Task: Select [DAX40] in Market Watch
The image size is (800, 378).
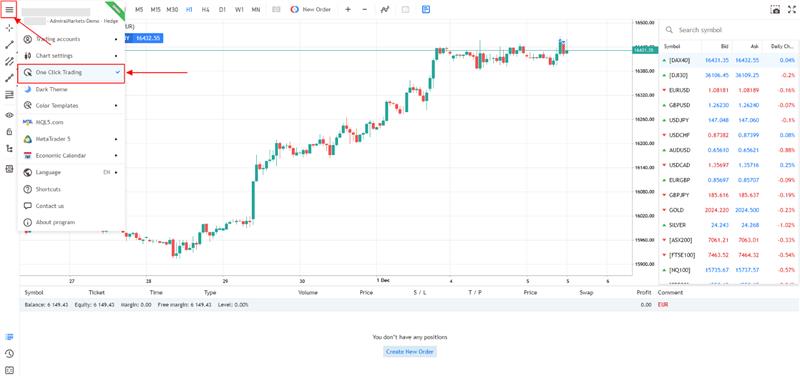Action: click(730, 60)
